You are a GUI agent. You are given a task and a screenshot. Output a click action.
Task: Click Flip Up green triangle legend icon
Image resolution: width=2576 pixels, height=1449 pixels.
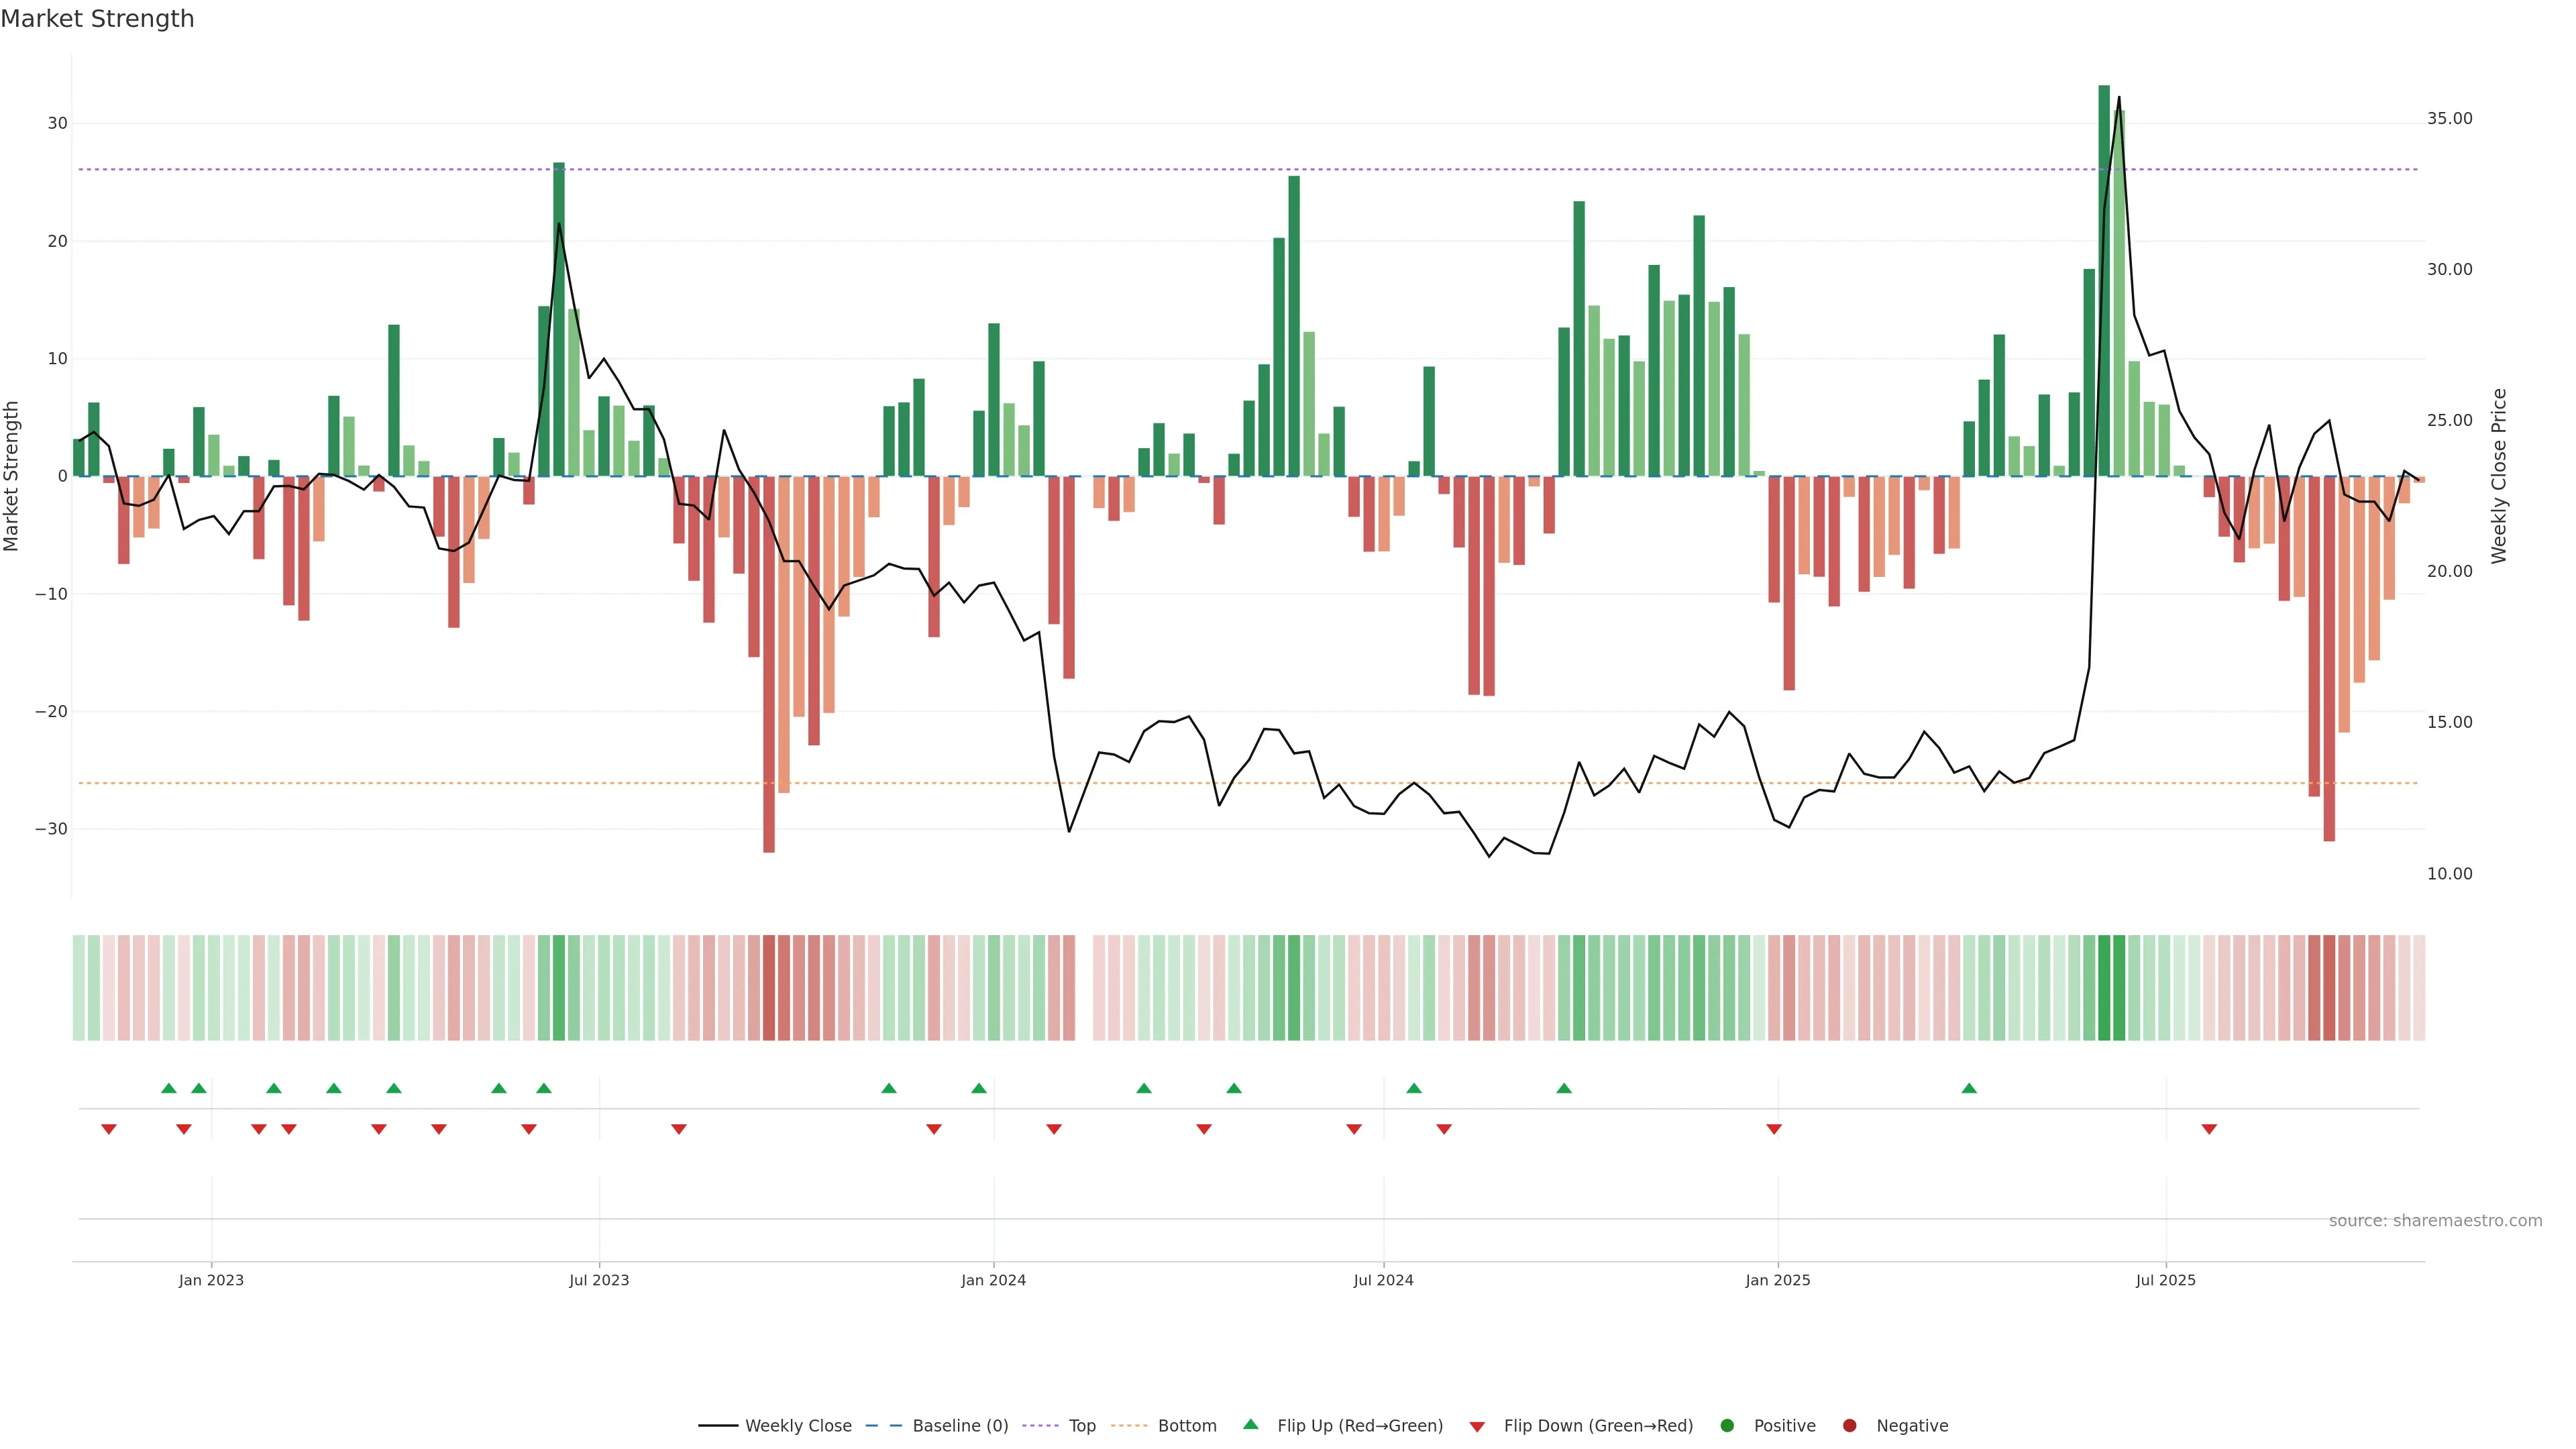[1250, 1425]
